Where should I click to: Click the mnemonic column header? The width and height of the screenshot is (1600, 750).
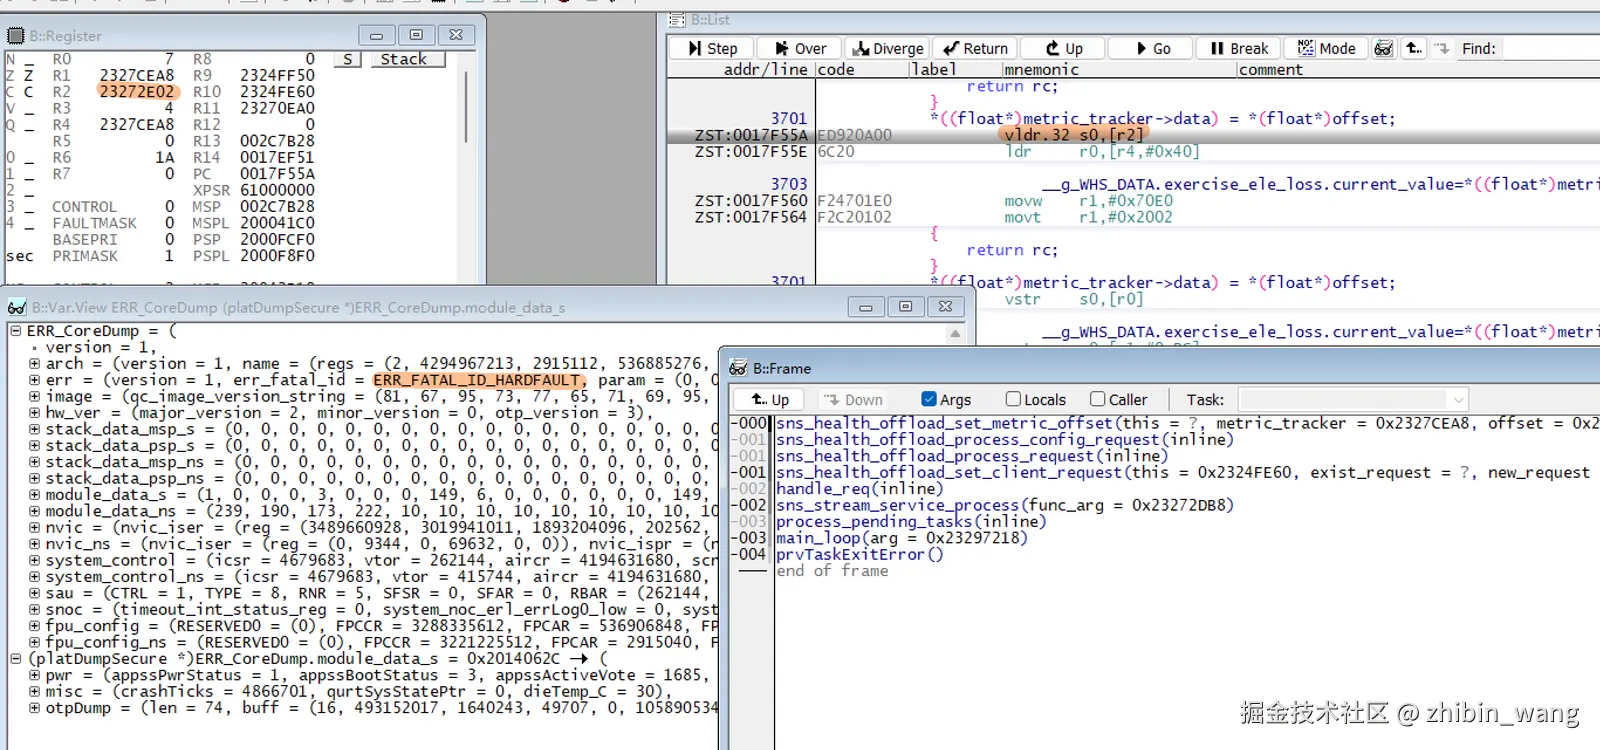1041,69
